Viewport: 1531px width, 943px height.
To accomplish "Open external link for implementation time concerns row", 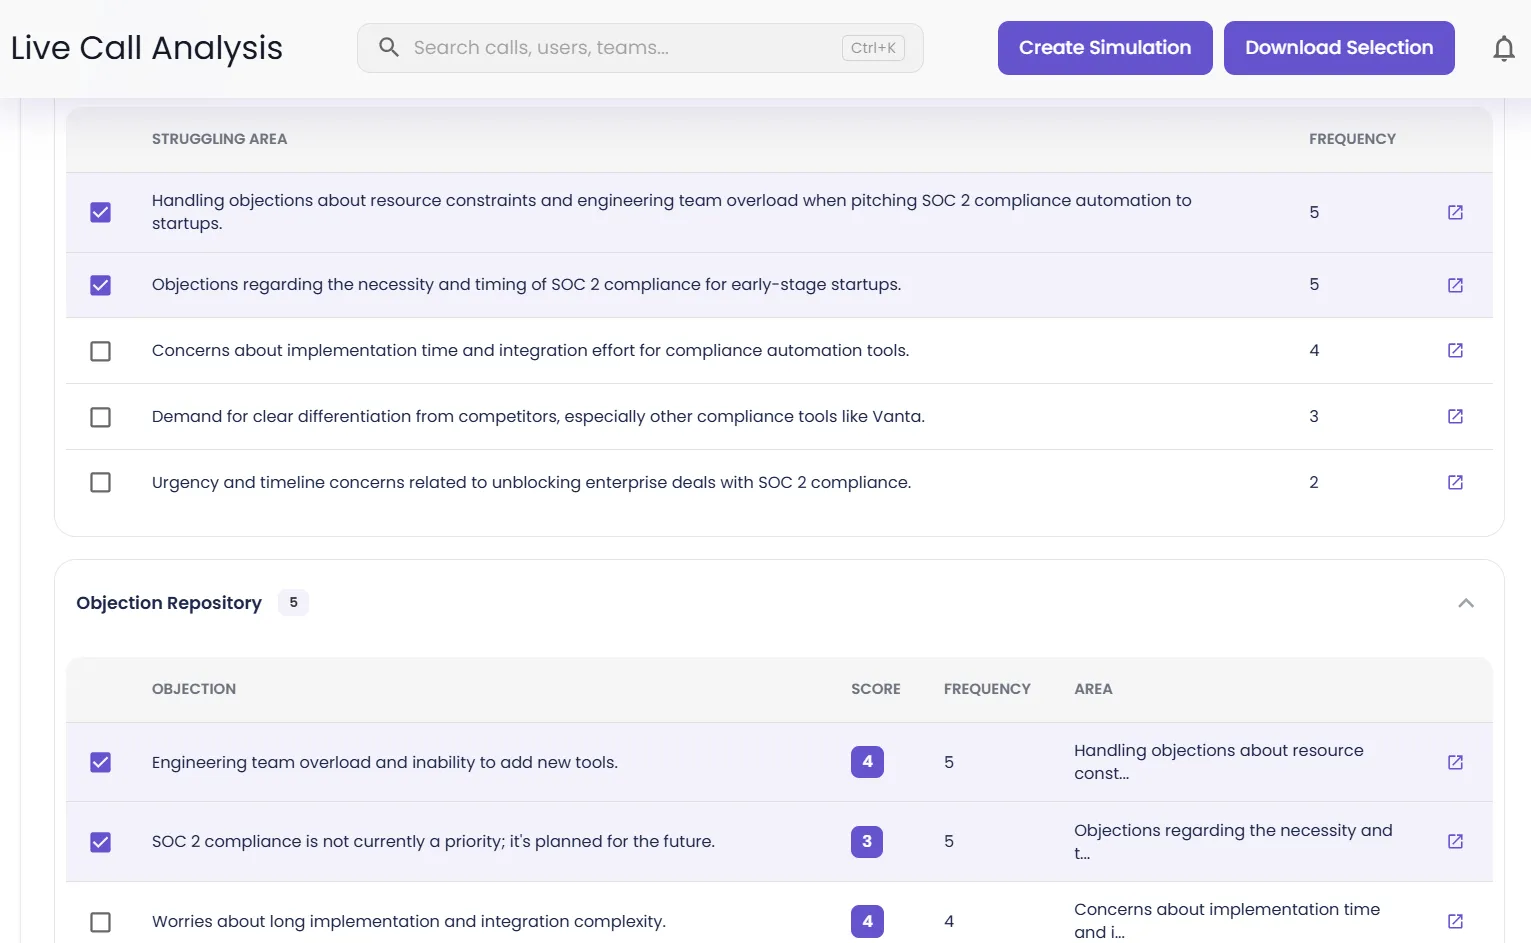I will (x=1455, y=350).
